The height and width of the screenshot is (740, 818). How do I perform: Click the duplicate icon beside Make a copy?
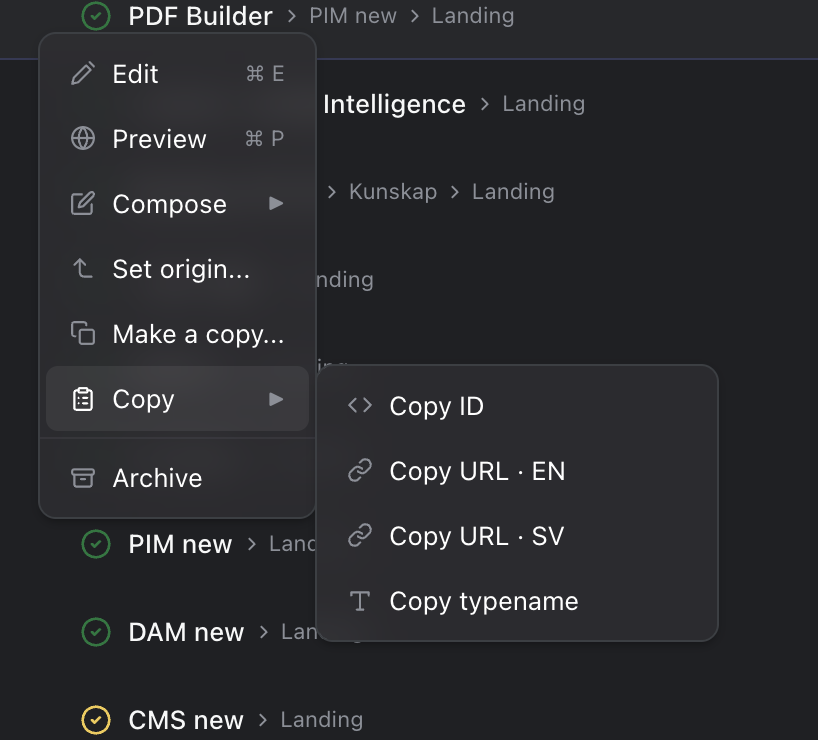83,333
